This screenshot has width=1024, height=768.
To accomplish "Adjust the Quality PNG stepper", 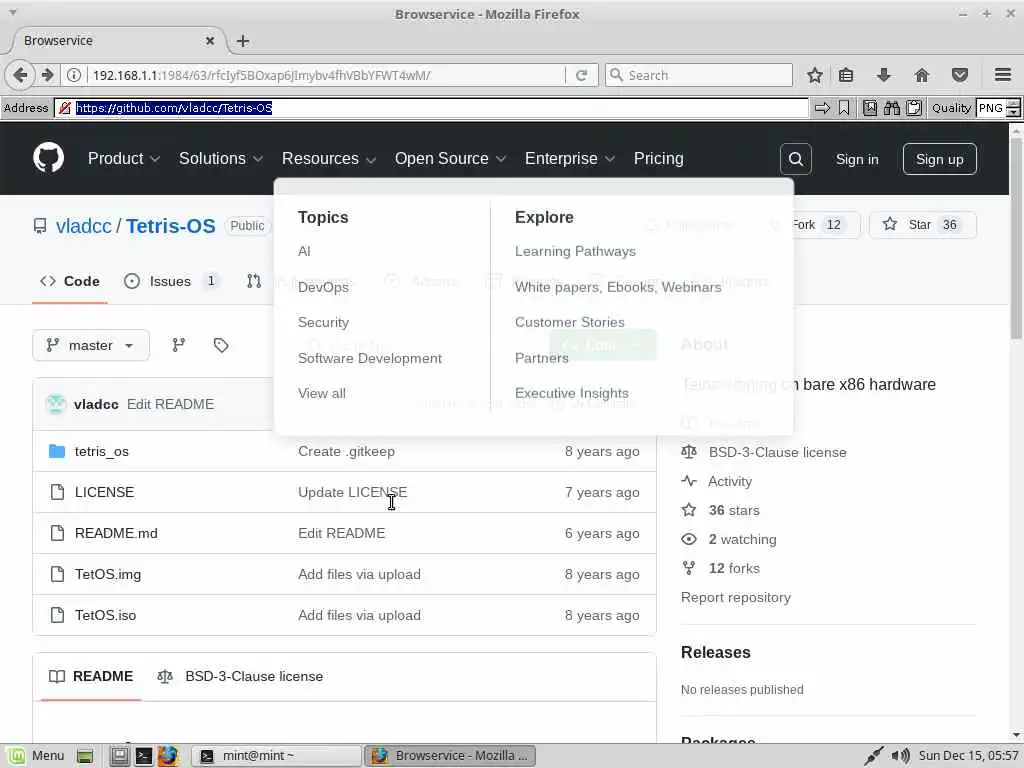I will tap(1013, 108).
